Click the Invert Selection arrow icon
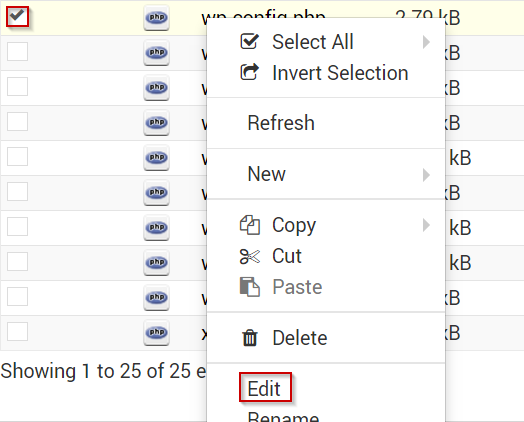 249,72
